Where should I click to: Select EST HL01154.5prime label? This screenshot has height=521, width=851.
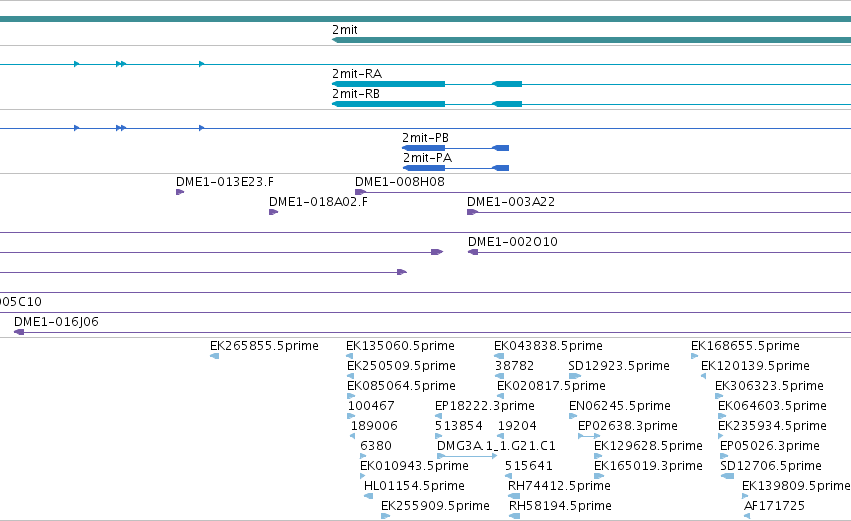414,486
